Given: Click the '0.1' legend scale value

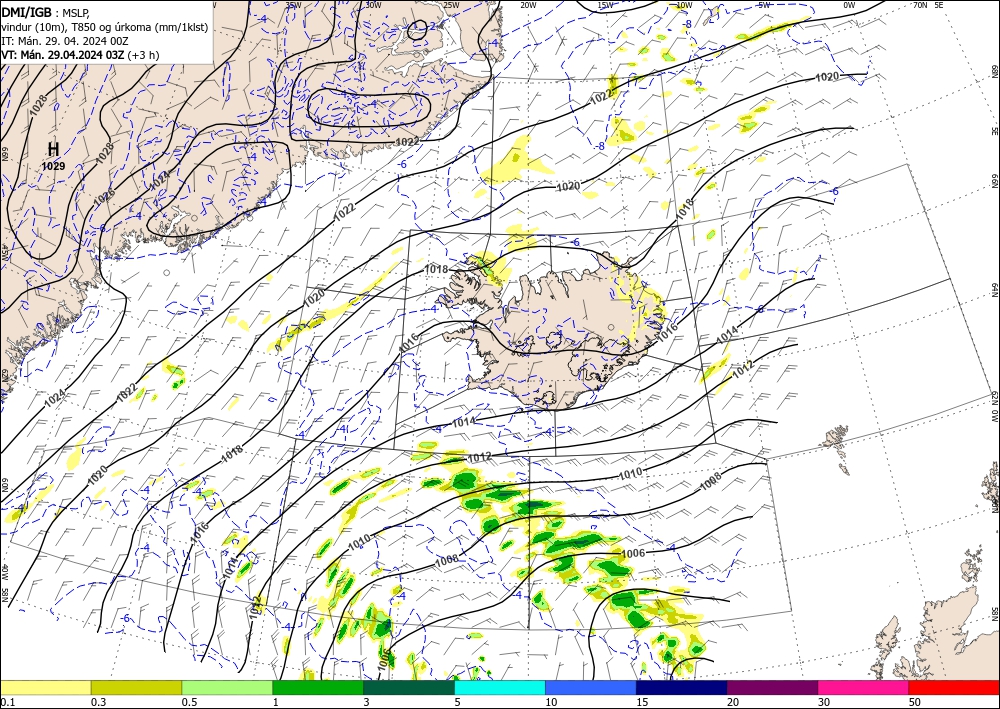Looking at the screenshot, I should click(7, 702).
